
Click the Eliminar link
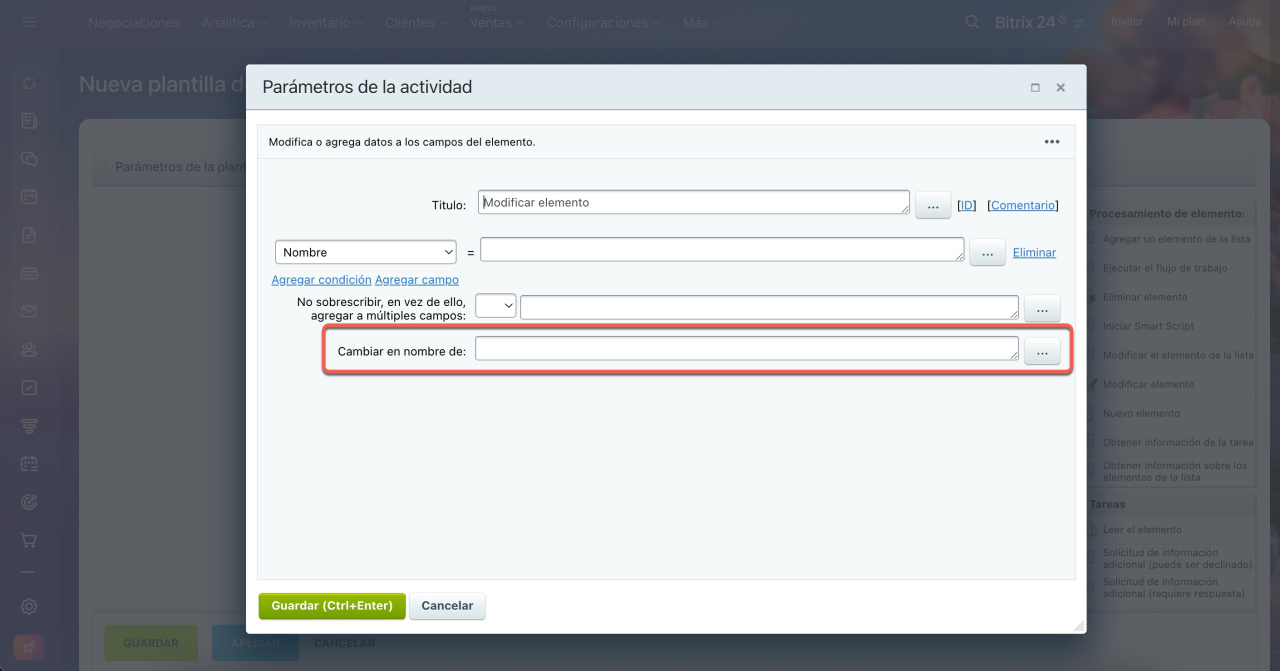point(1034,253)
